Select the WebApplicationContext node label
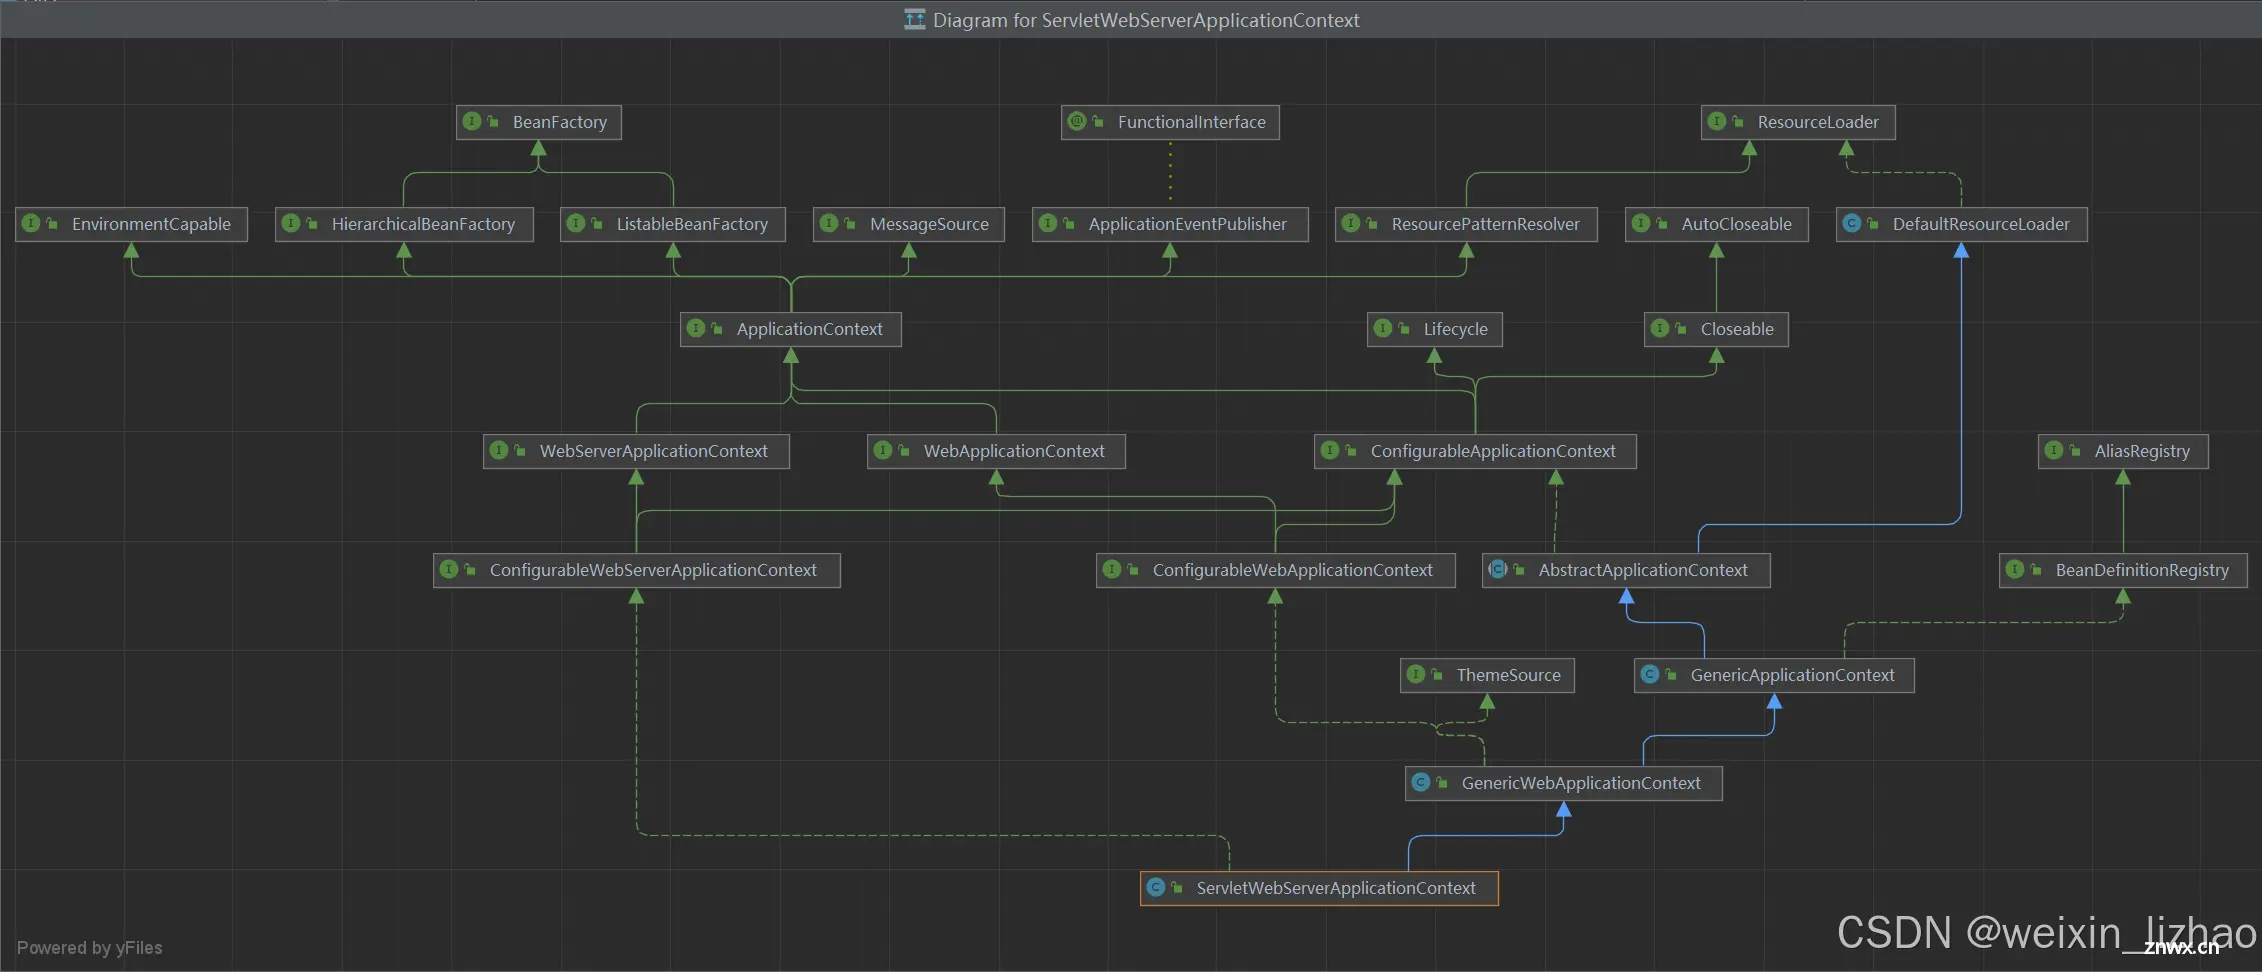The width and height of the screenshot is (2262, 972). [x=1014, y=451]
